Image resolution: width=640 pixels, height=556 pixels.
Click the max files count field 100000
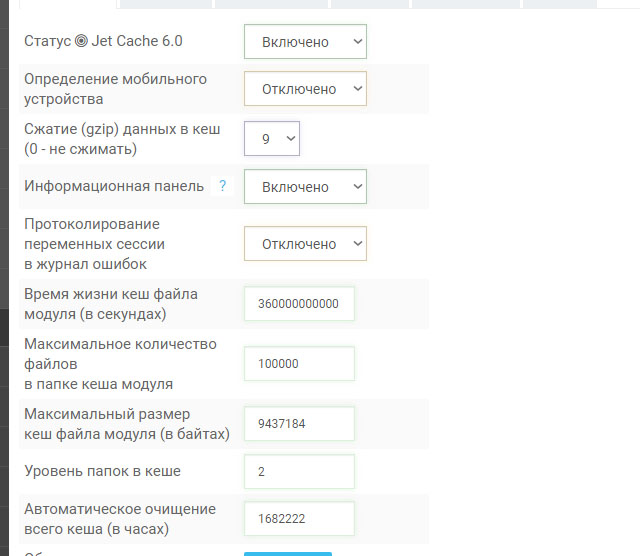tap(299, 364)
